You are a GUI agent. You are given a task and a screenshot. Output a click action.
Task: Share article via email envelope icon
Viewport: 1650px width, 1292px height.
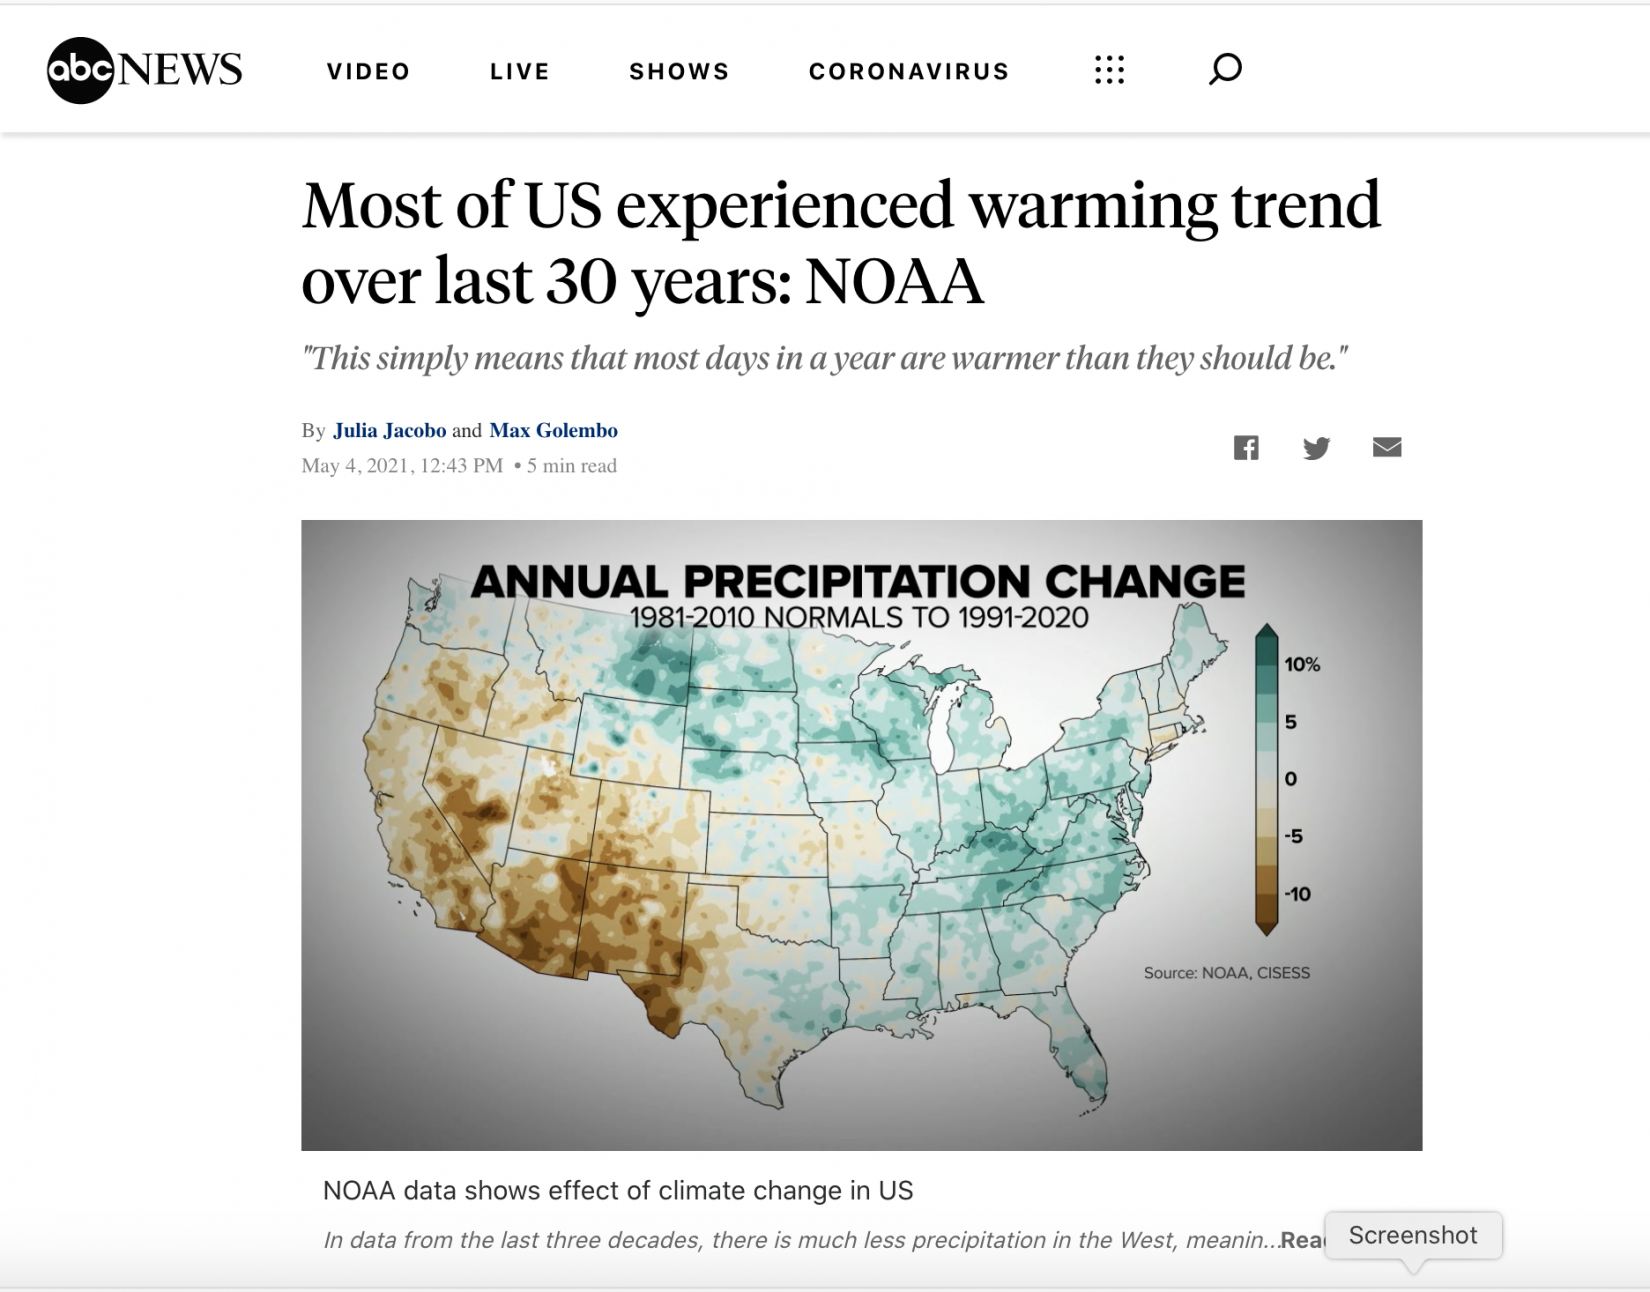(x=1387, y=447)
